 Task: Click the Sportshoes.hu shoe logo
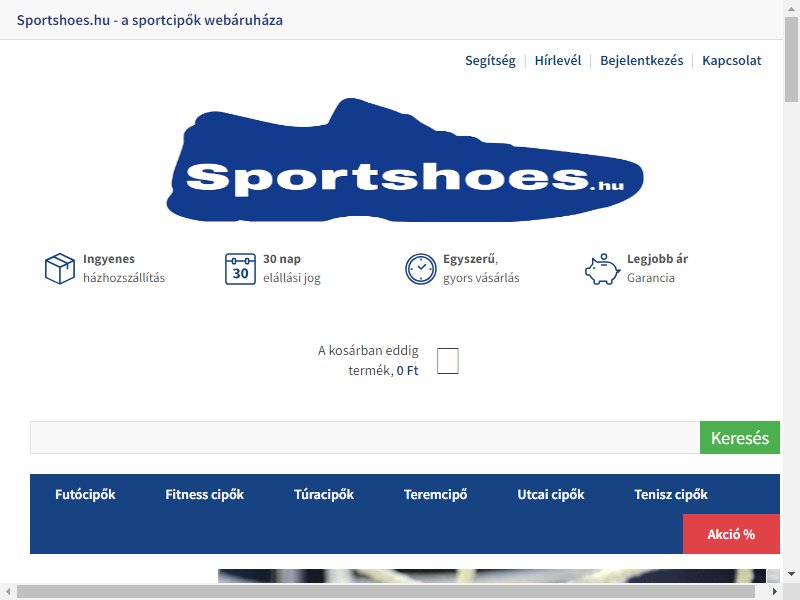pyautogui.click(x=405, y=160)
